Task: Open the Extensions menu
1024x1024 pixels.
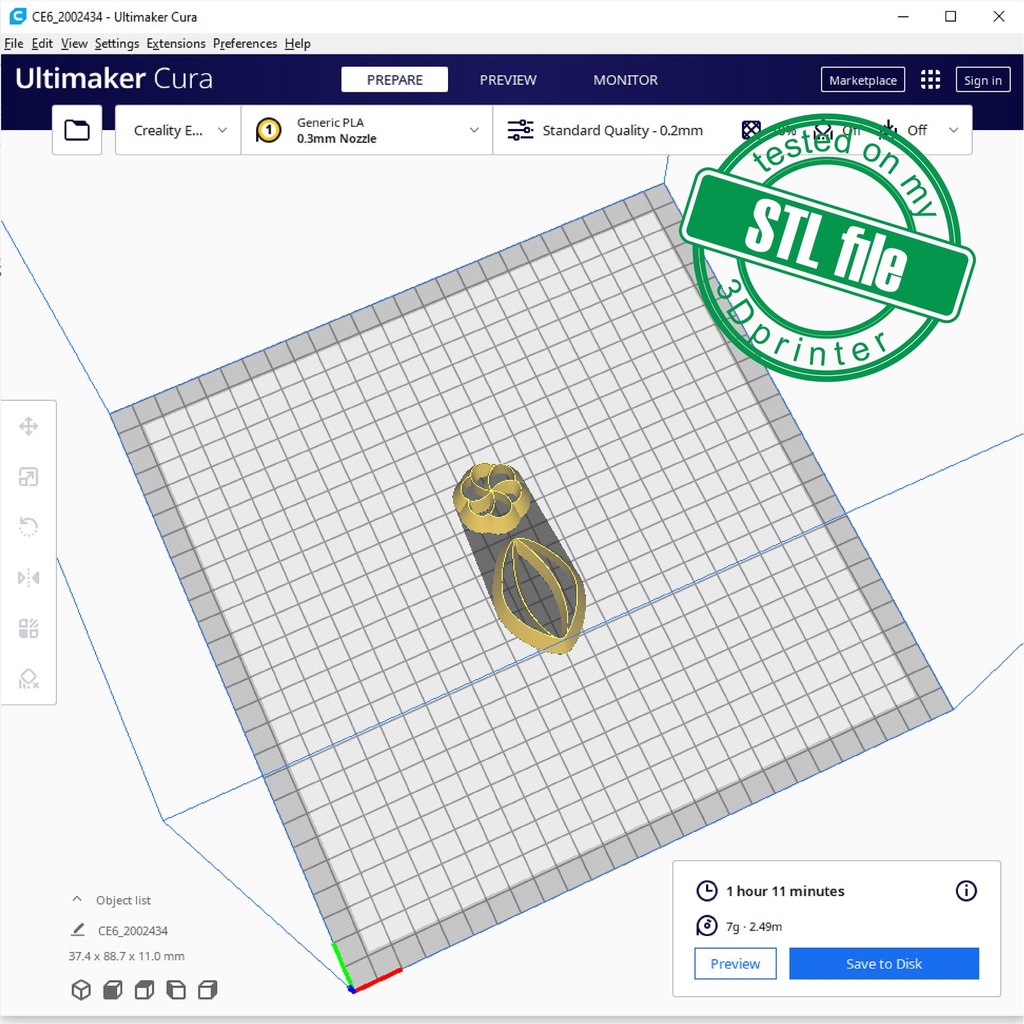Action: (176, 44)
